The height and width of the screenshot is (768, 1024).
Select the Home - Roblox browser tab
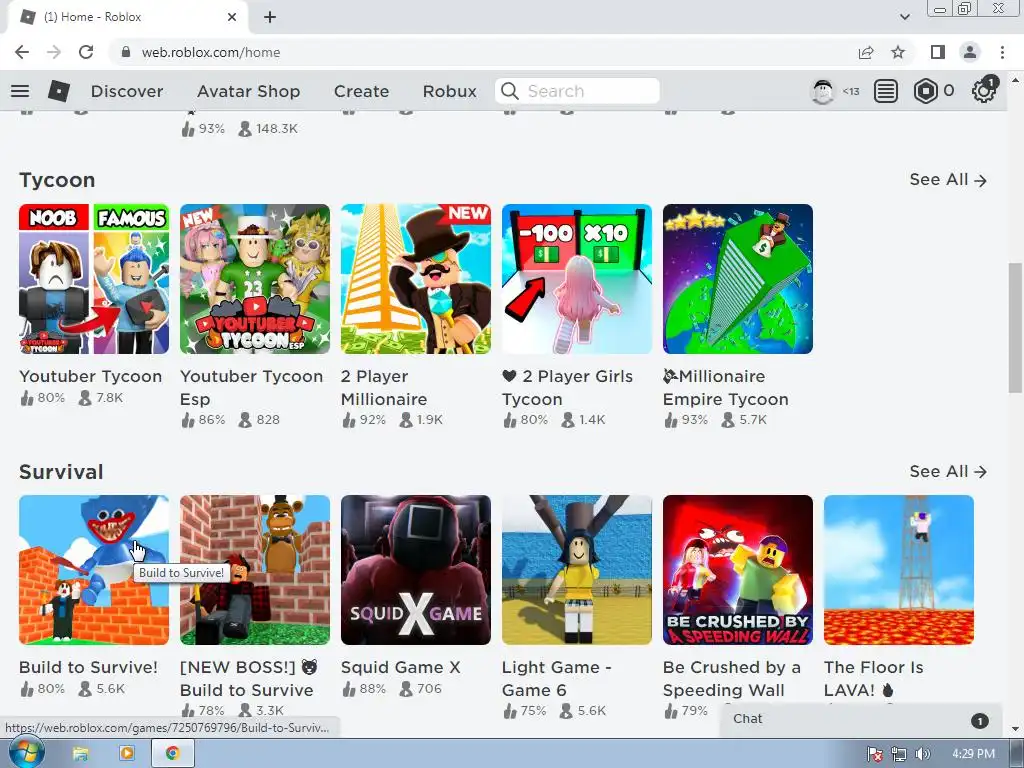tap(126, 17)
